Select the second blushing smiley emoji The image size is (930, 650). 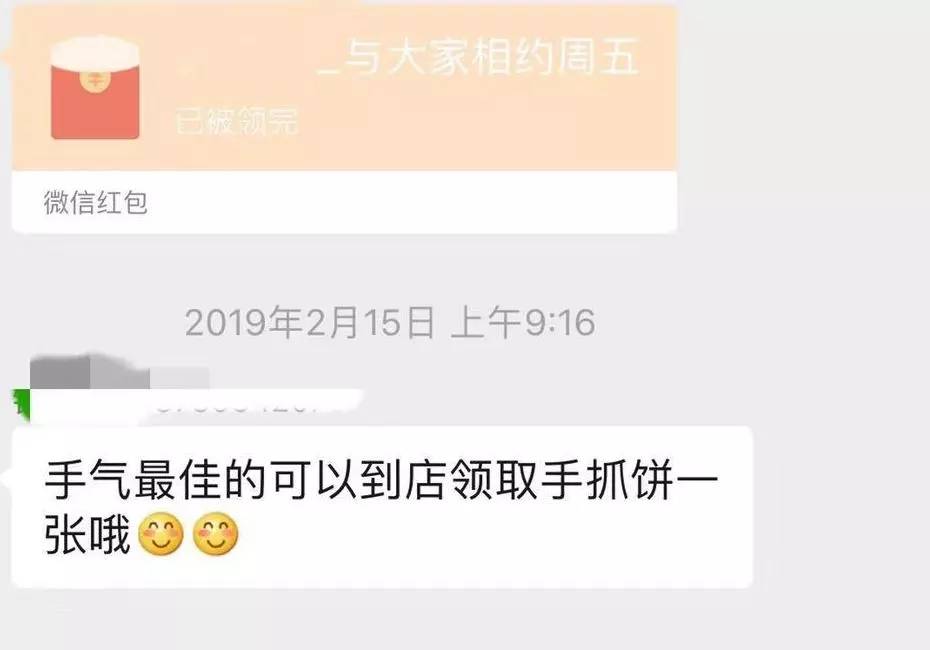point(216,534)
